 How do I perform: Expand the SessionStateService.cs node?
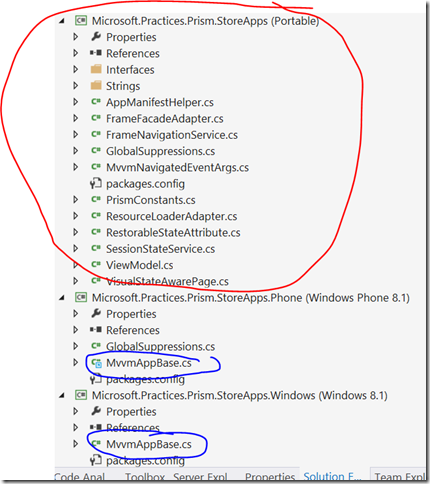tap(76, 249)
